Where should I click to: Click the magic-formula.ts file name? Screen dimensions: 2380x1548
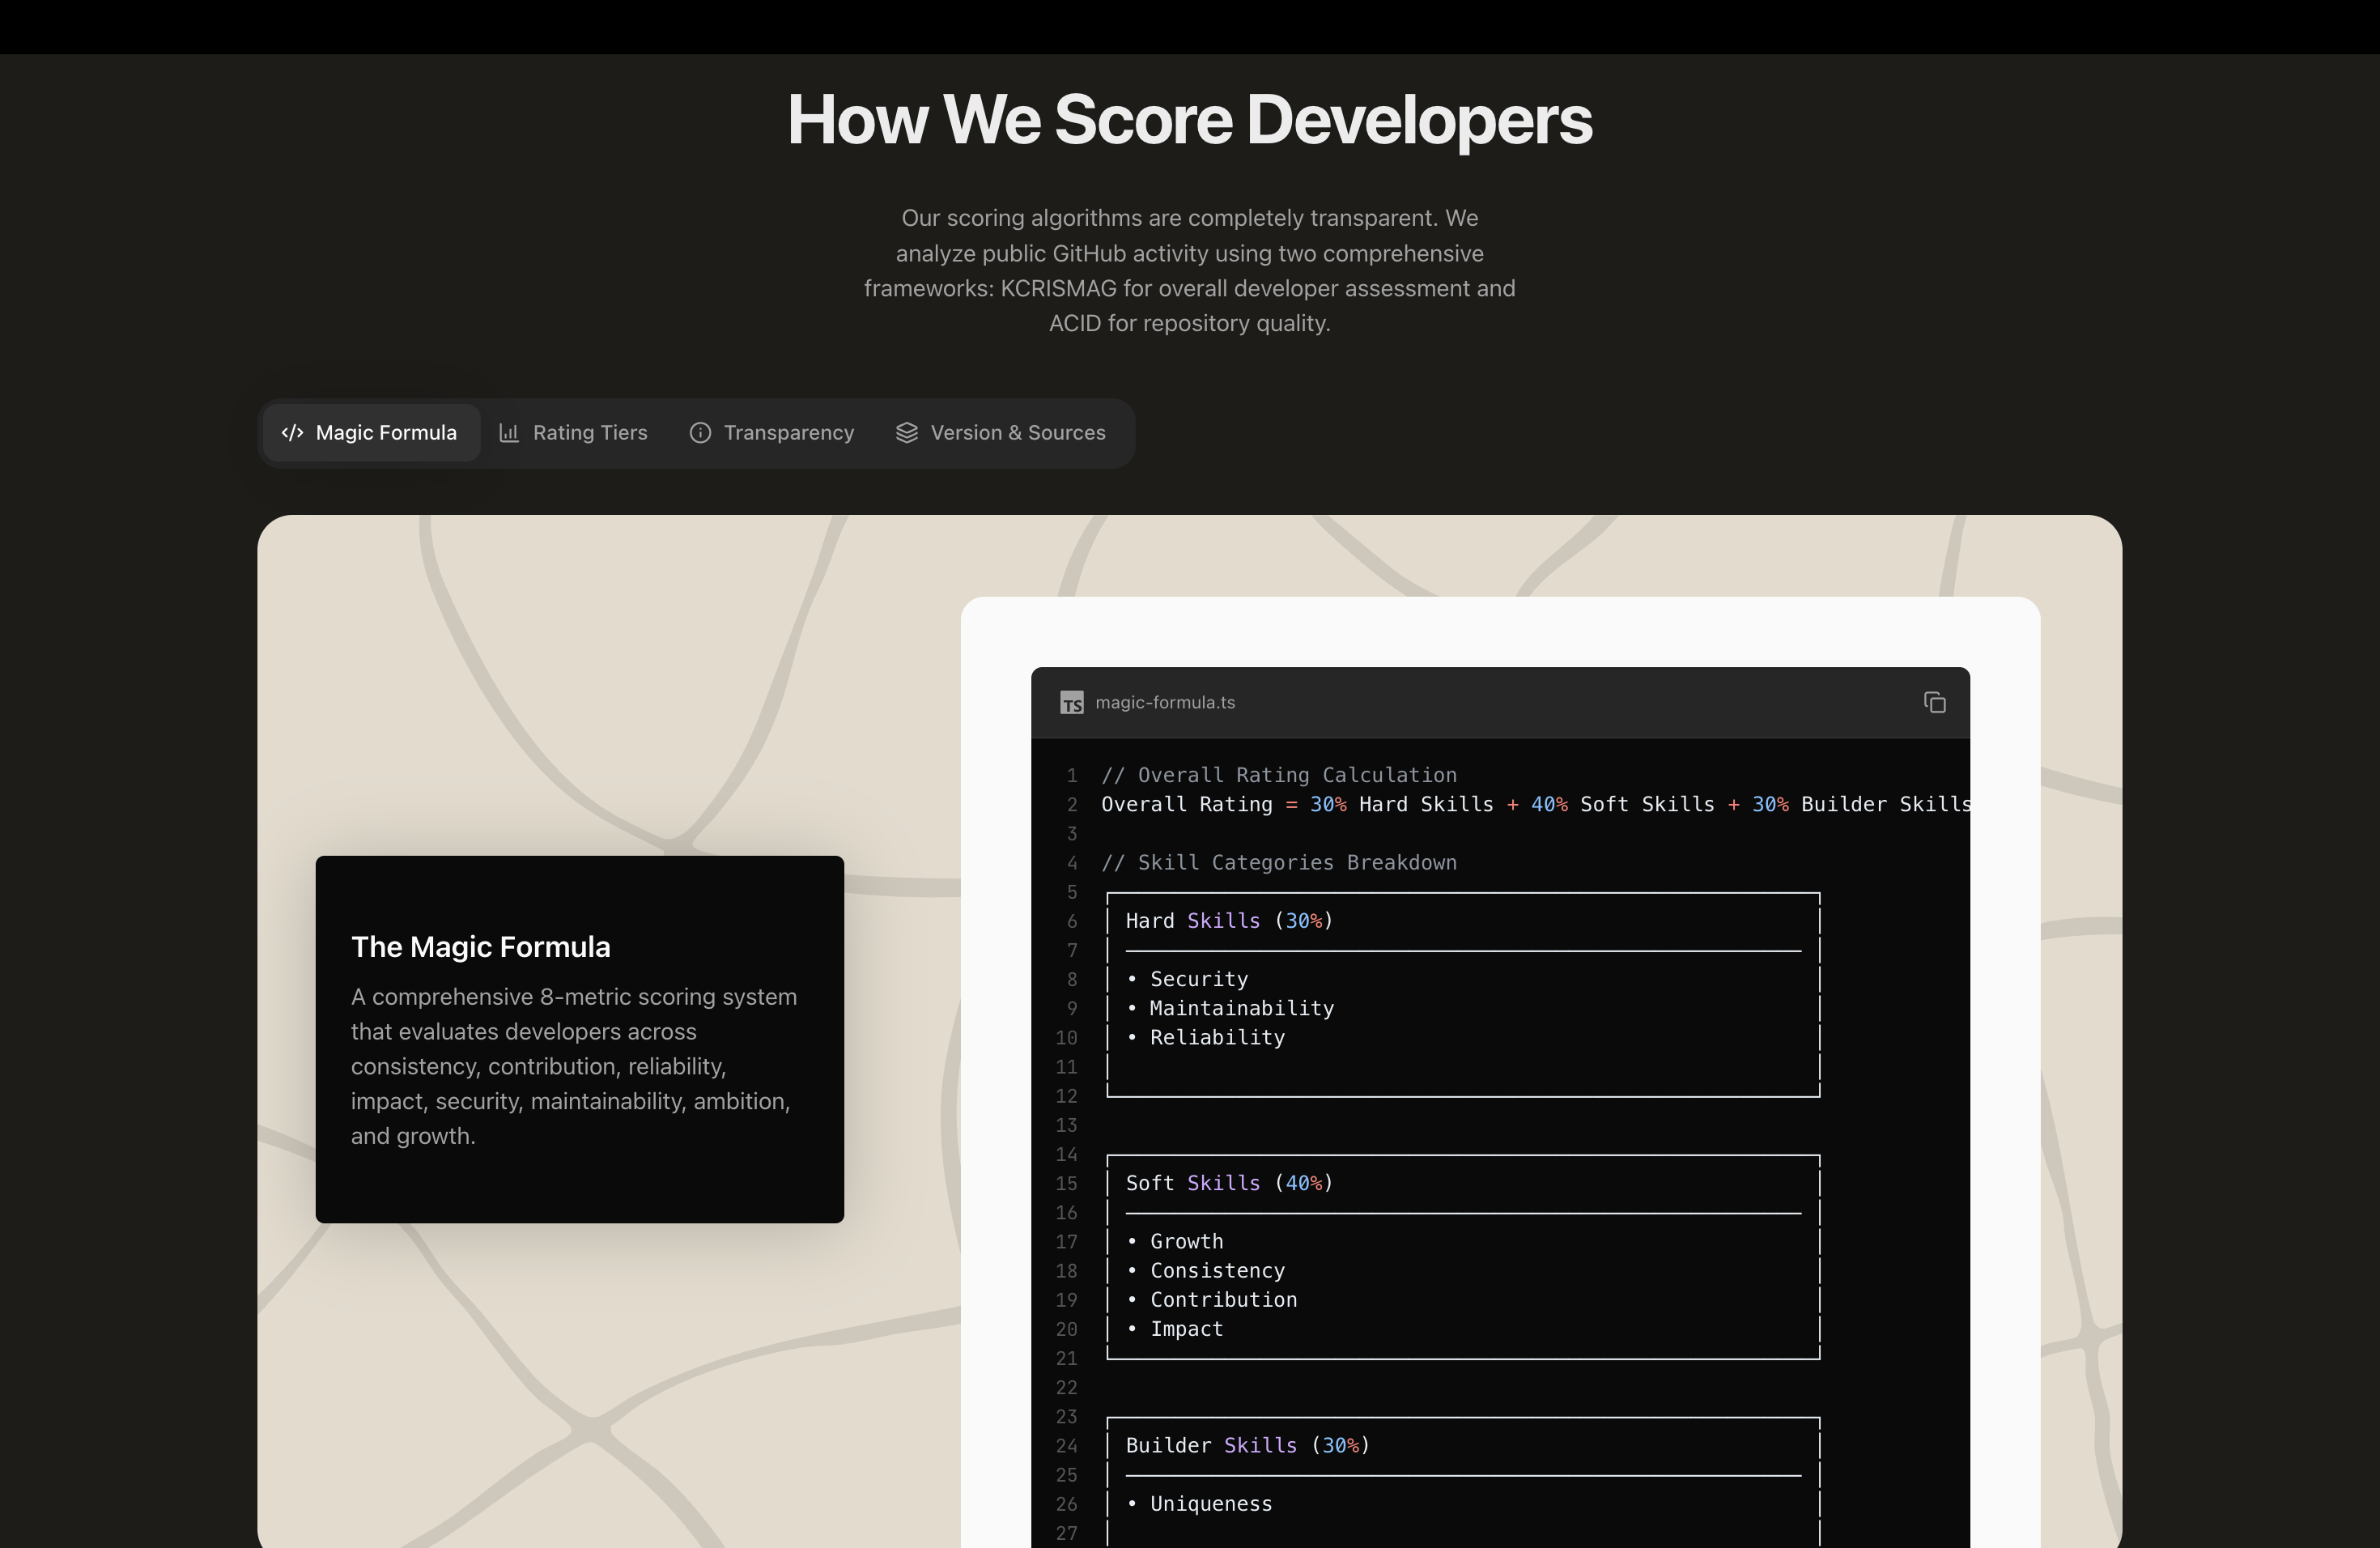(1165, 703)
